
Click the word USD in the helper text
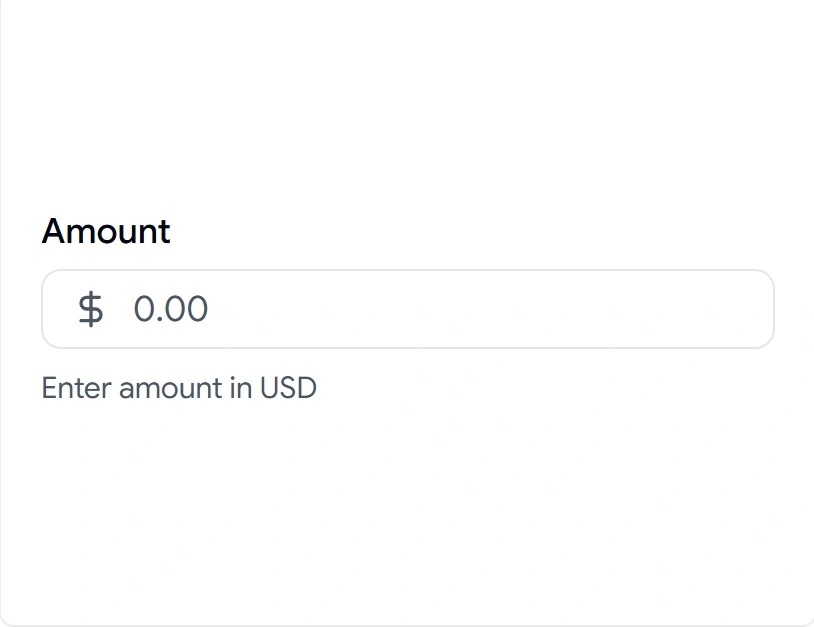point(288,388)
